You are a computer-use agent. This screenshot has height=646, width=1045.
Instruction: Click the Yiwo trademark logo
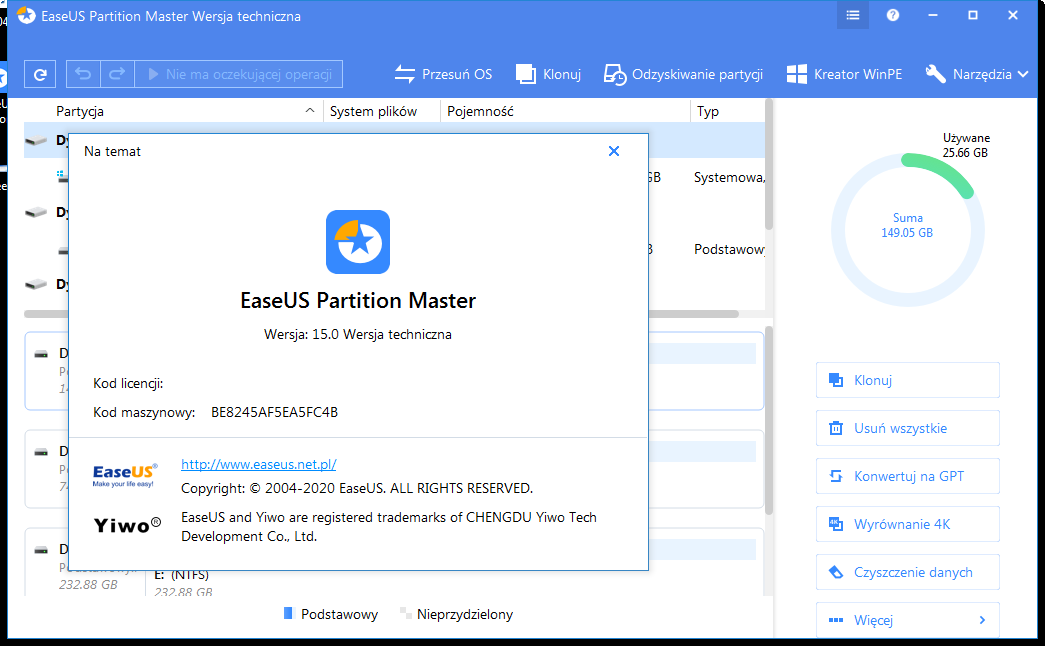127,525
